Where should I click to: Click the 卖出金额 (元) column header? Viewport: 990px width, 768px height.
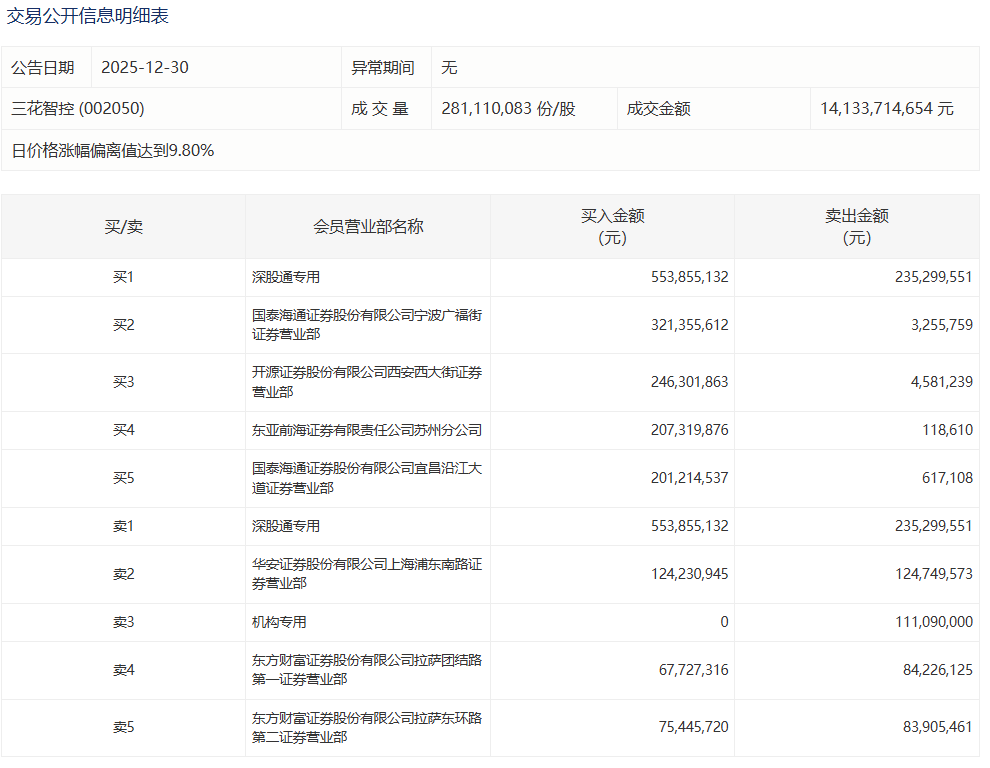pyautogui.click(x=856, y=227)
